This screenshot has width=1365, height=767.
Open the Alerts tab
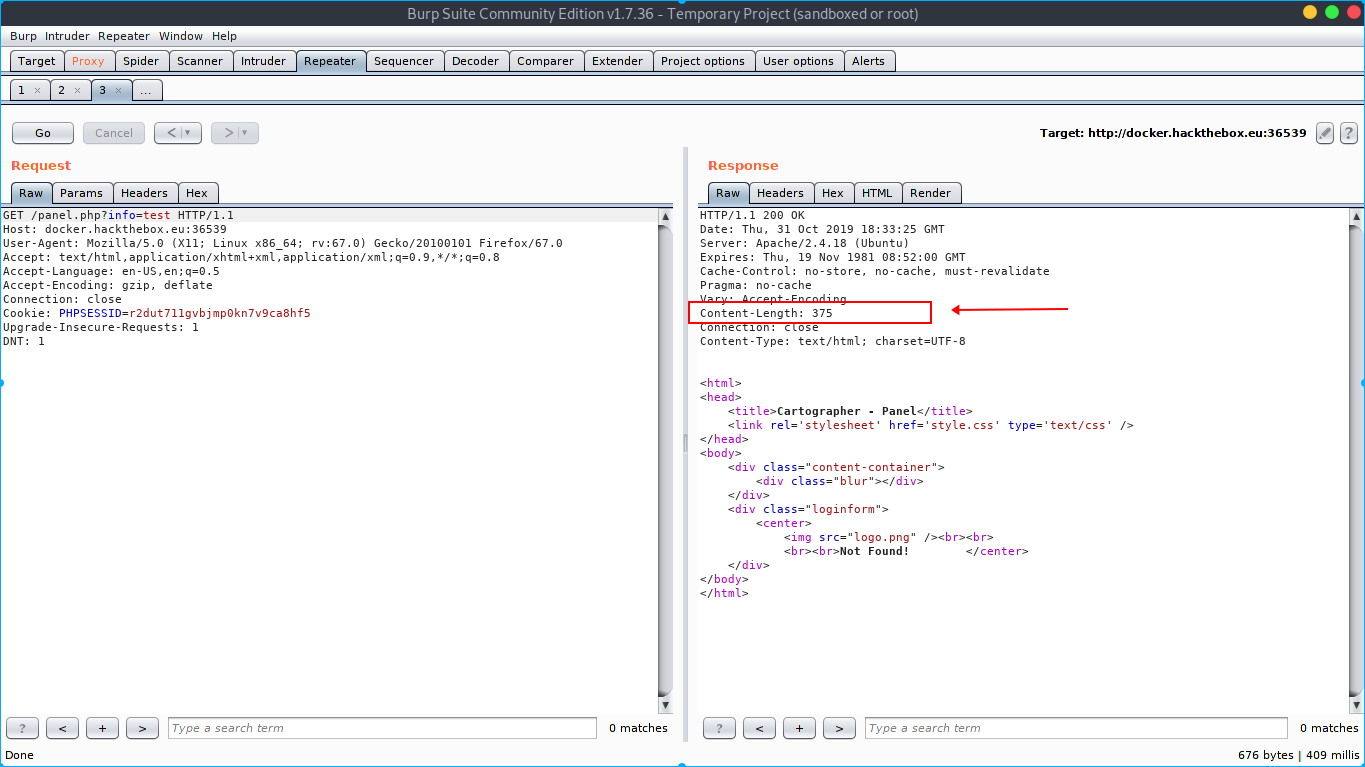868,61
